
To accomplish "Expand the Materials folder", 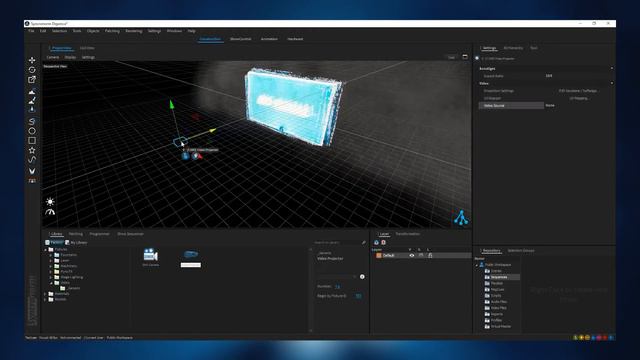I will (x=46, y=294).
